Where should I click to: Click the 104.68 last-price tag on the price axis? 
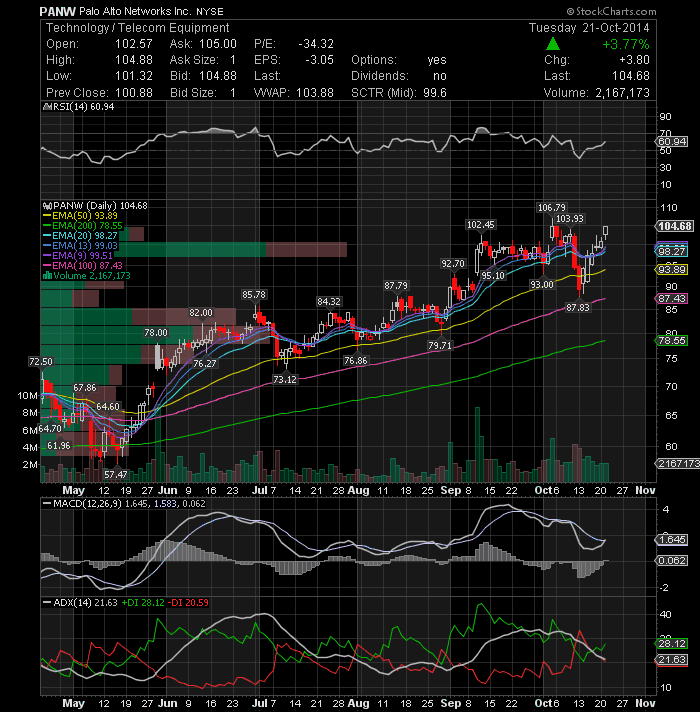675,226
